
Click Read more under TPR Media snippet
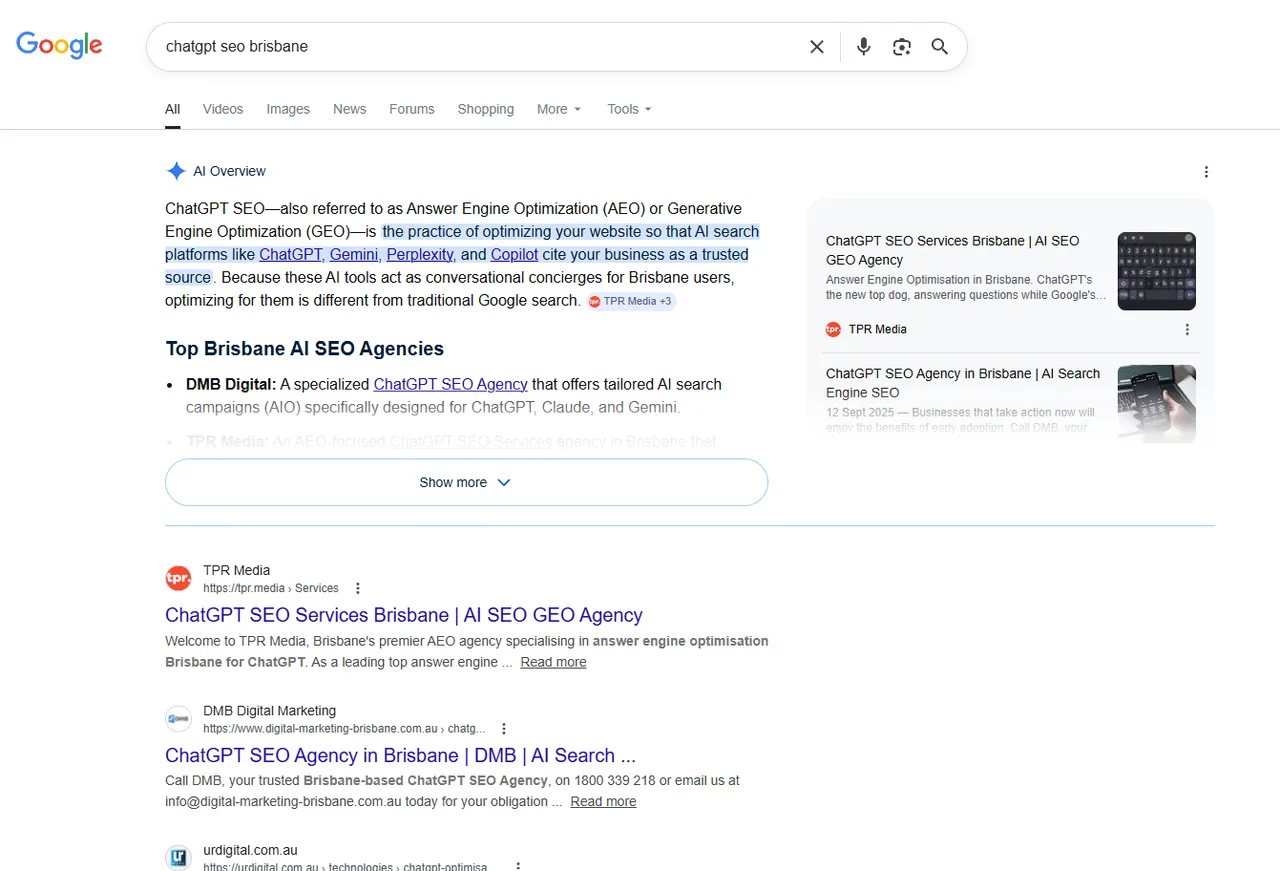point(553,662)
